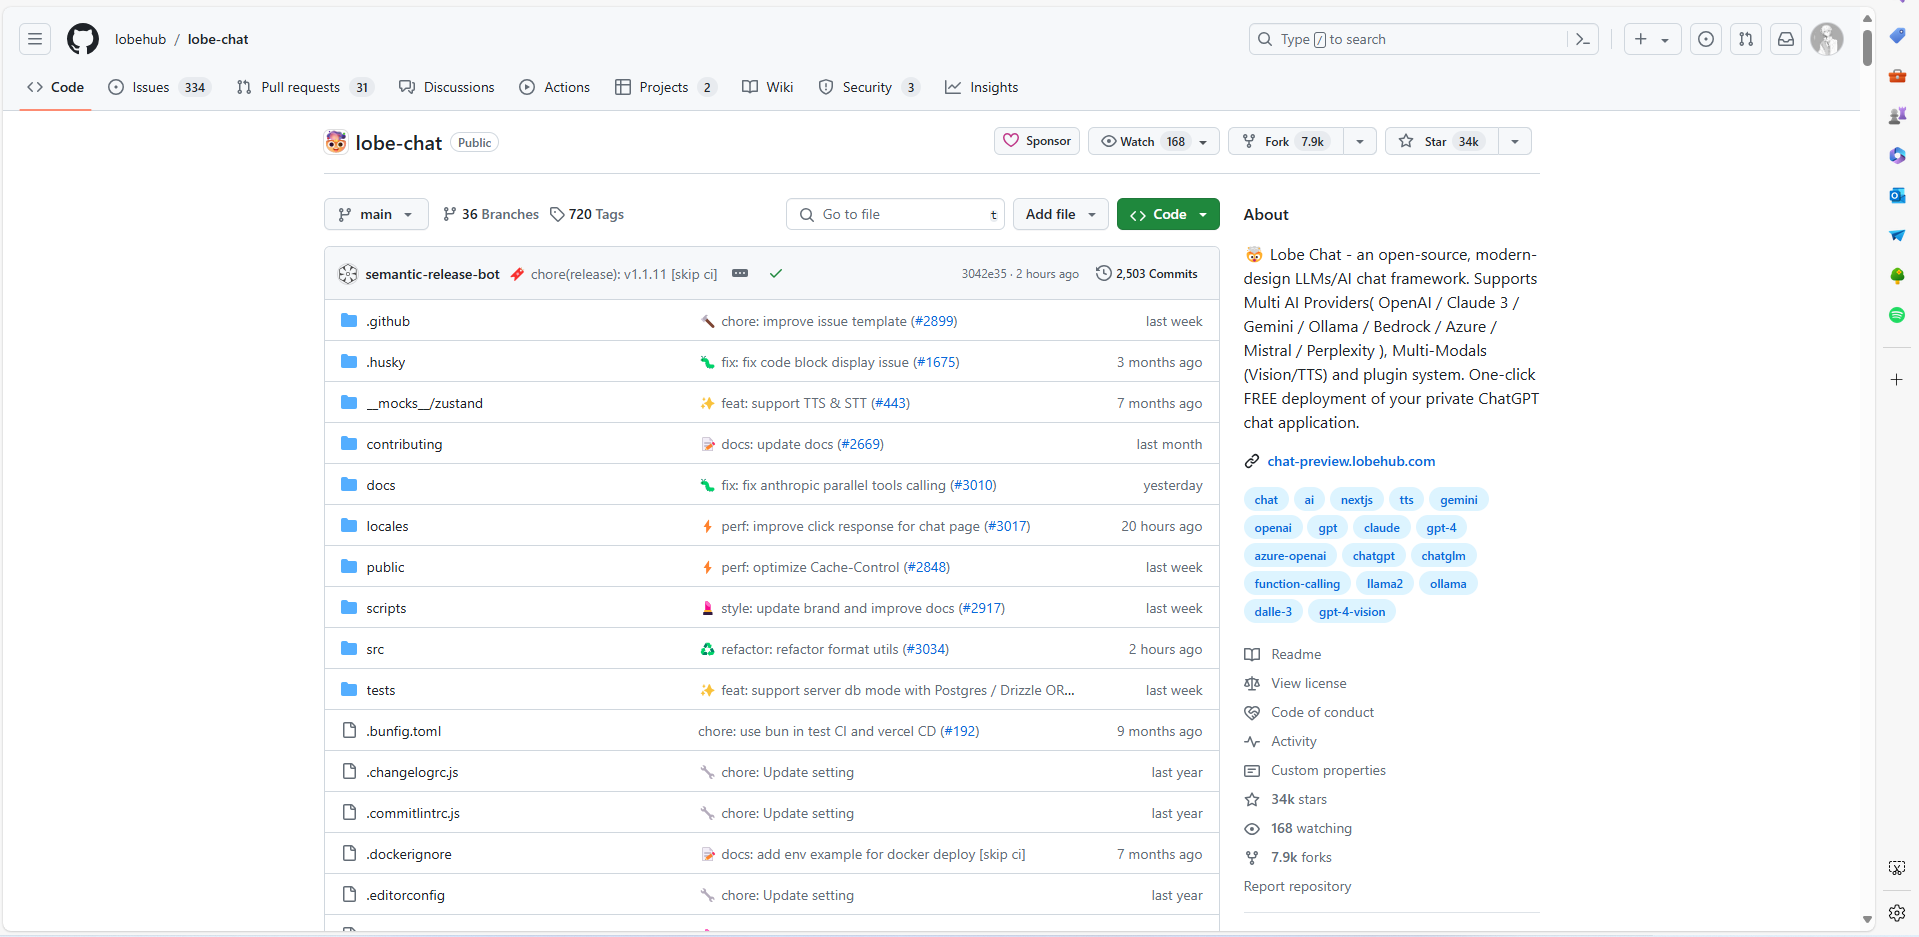Screen dimensions: 1919x937
Task: Open the user profile avatar menu
Action: point(1827,39)
